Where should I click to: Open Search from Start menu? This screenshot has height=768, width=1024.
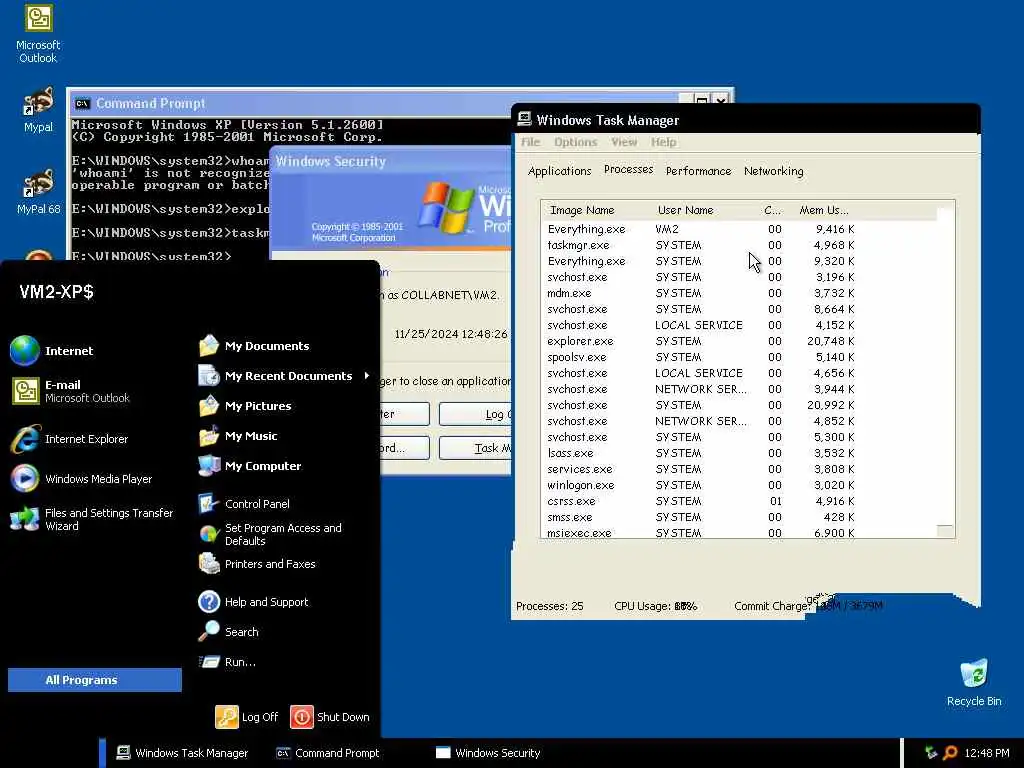click(229, 632)
